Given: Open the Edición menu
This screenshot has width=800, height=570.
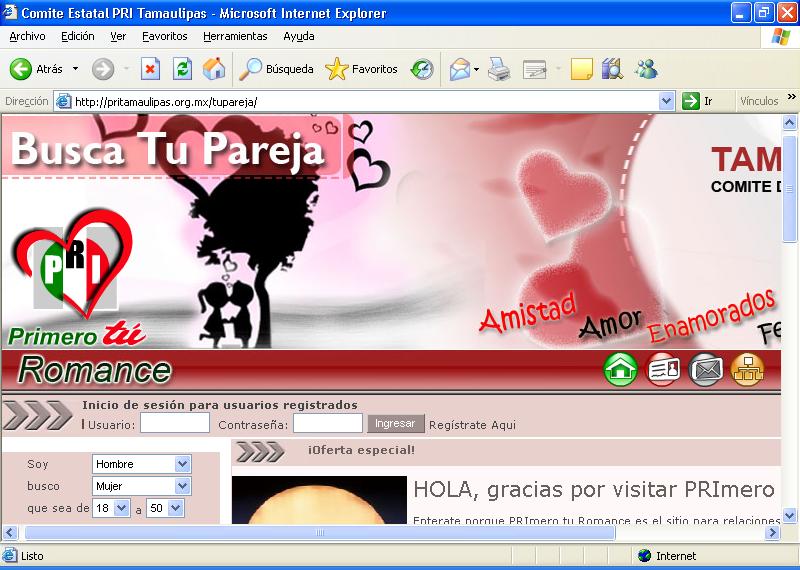Looking at the screenshot, I should [78, 36].
